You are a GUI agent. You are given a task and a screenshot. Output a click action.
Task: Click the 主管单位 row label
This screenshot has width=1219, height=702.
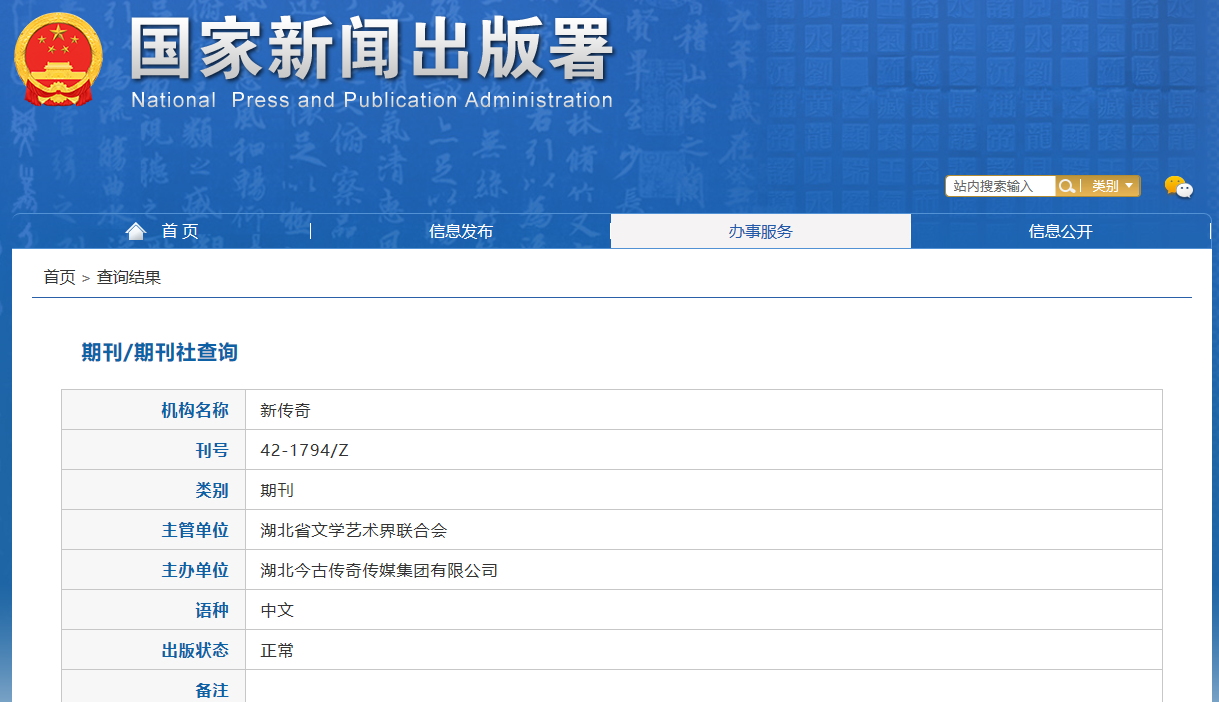pyautogui.click(x=195, y=530)
